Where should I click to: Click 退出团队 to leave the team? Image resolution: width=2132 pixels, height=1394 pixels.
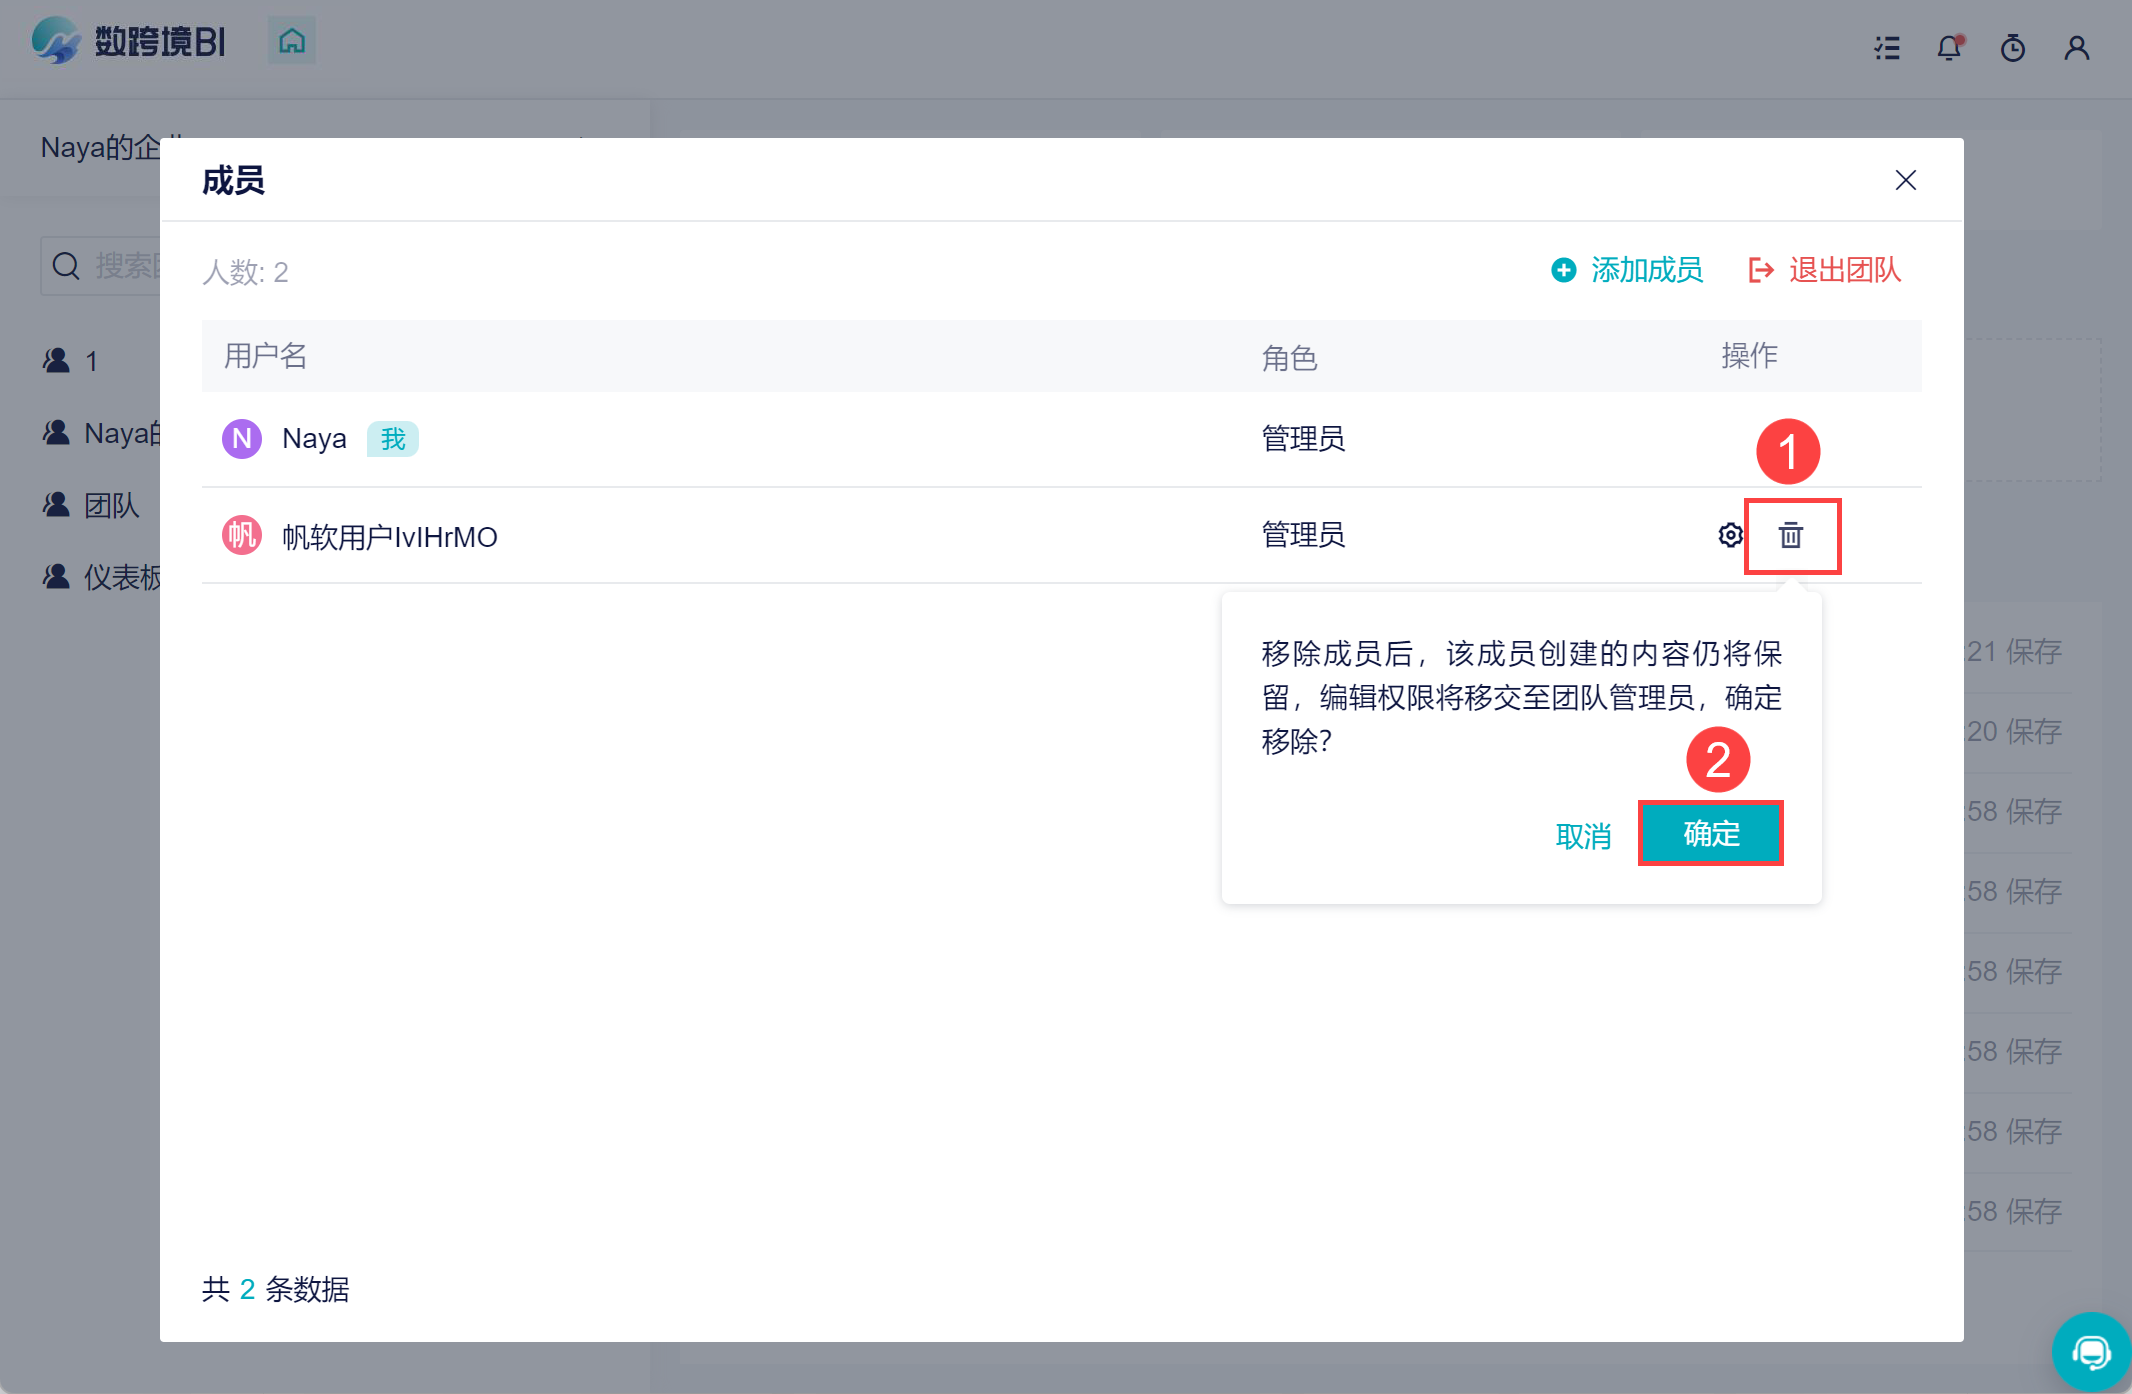pos(1825,270)
